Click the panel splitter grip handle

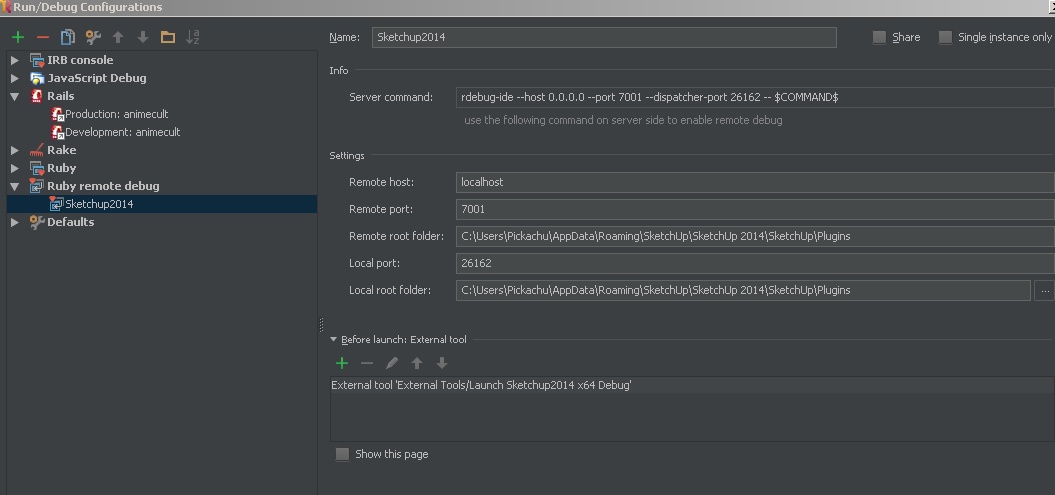coord(322,326)
